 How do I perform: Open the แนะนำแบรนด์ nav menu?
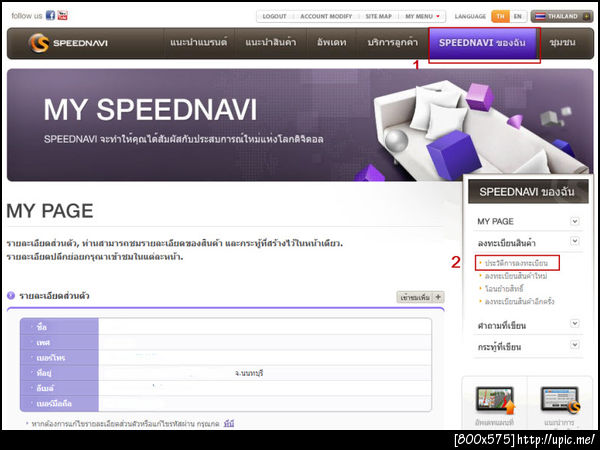[x=199, y=42]
